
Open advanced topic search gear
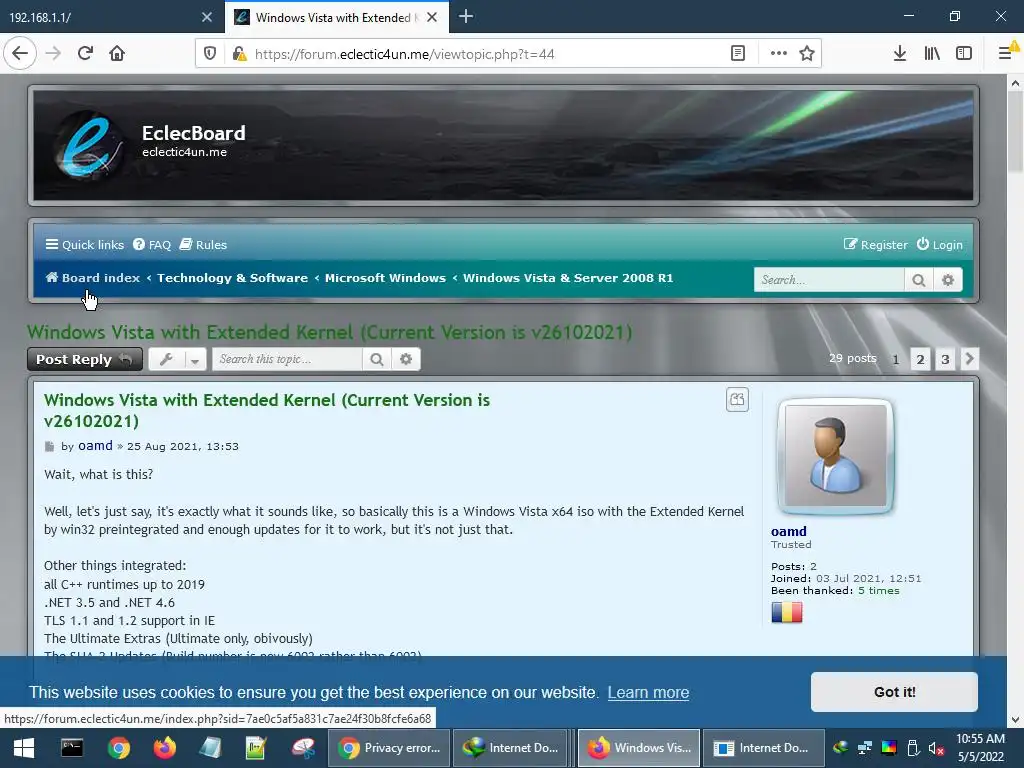click(406, 359)
